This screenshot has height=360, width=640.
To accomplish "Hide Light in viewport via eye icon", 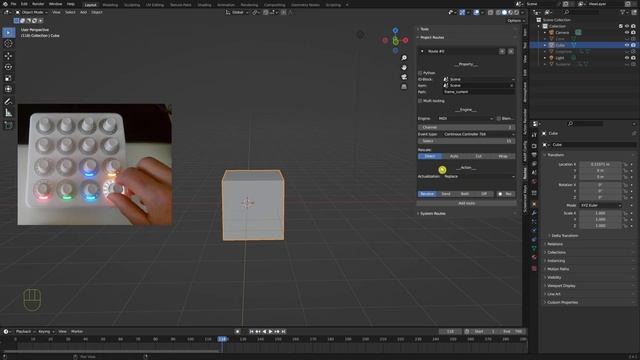I will (x=627, y=58).
